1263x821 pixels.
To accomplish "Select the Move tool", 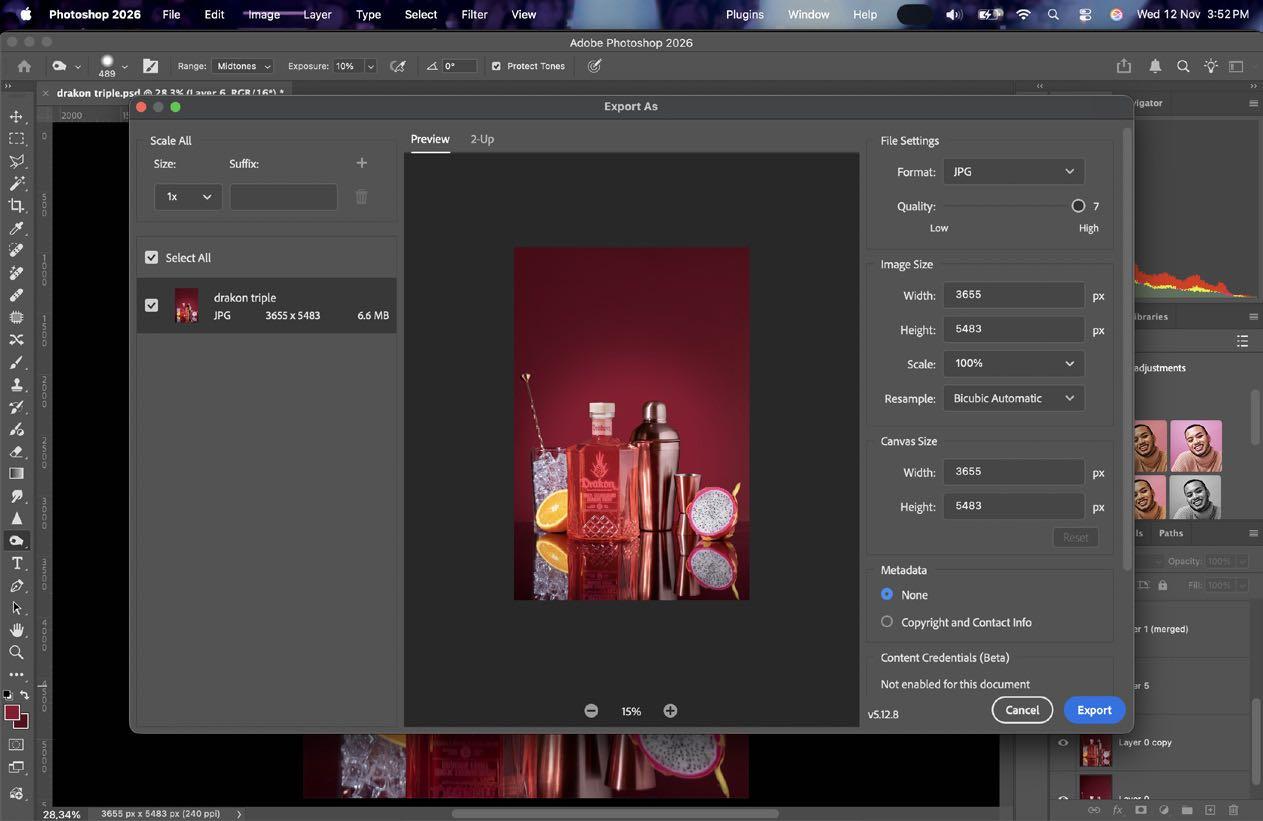I will click(16, 117).
